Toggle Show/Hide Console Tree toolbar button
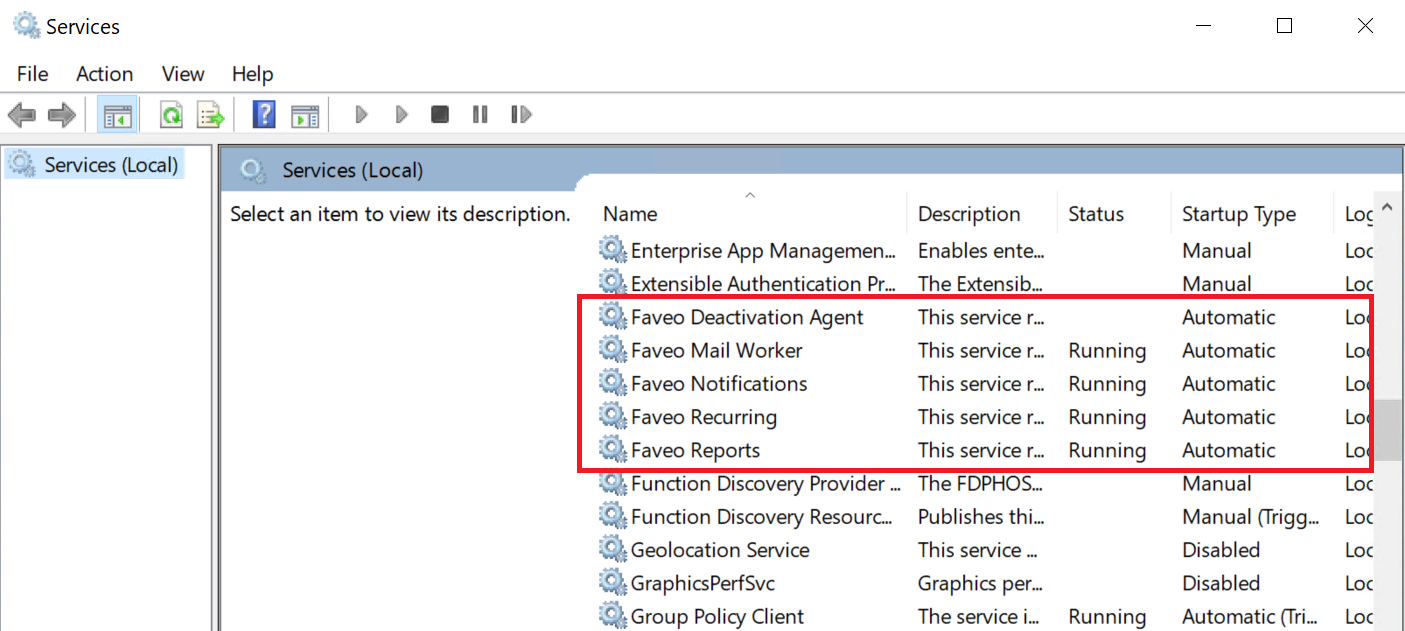 (x=117, y=115)
